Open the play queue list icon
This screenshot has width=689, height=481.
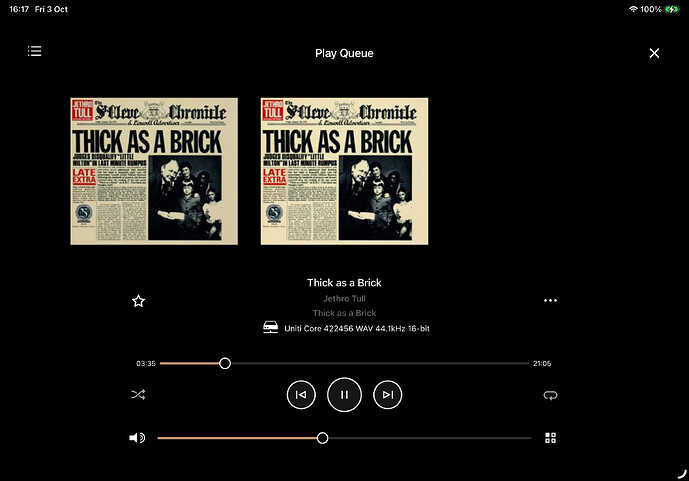point(35,51)
